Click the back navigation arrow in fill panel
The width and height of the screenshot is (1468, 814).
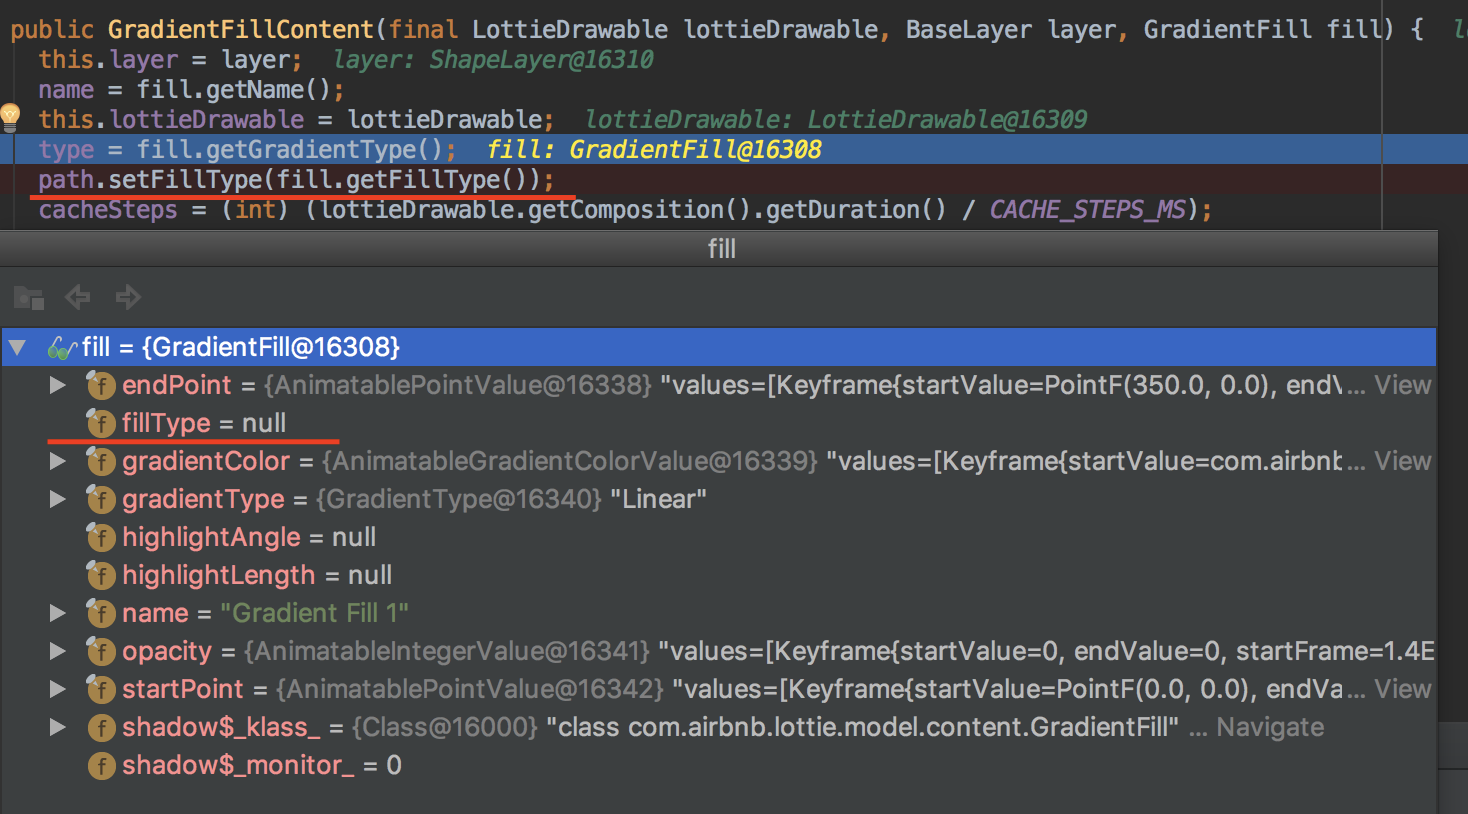pyautogui.click(x=77, y=297)
